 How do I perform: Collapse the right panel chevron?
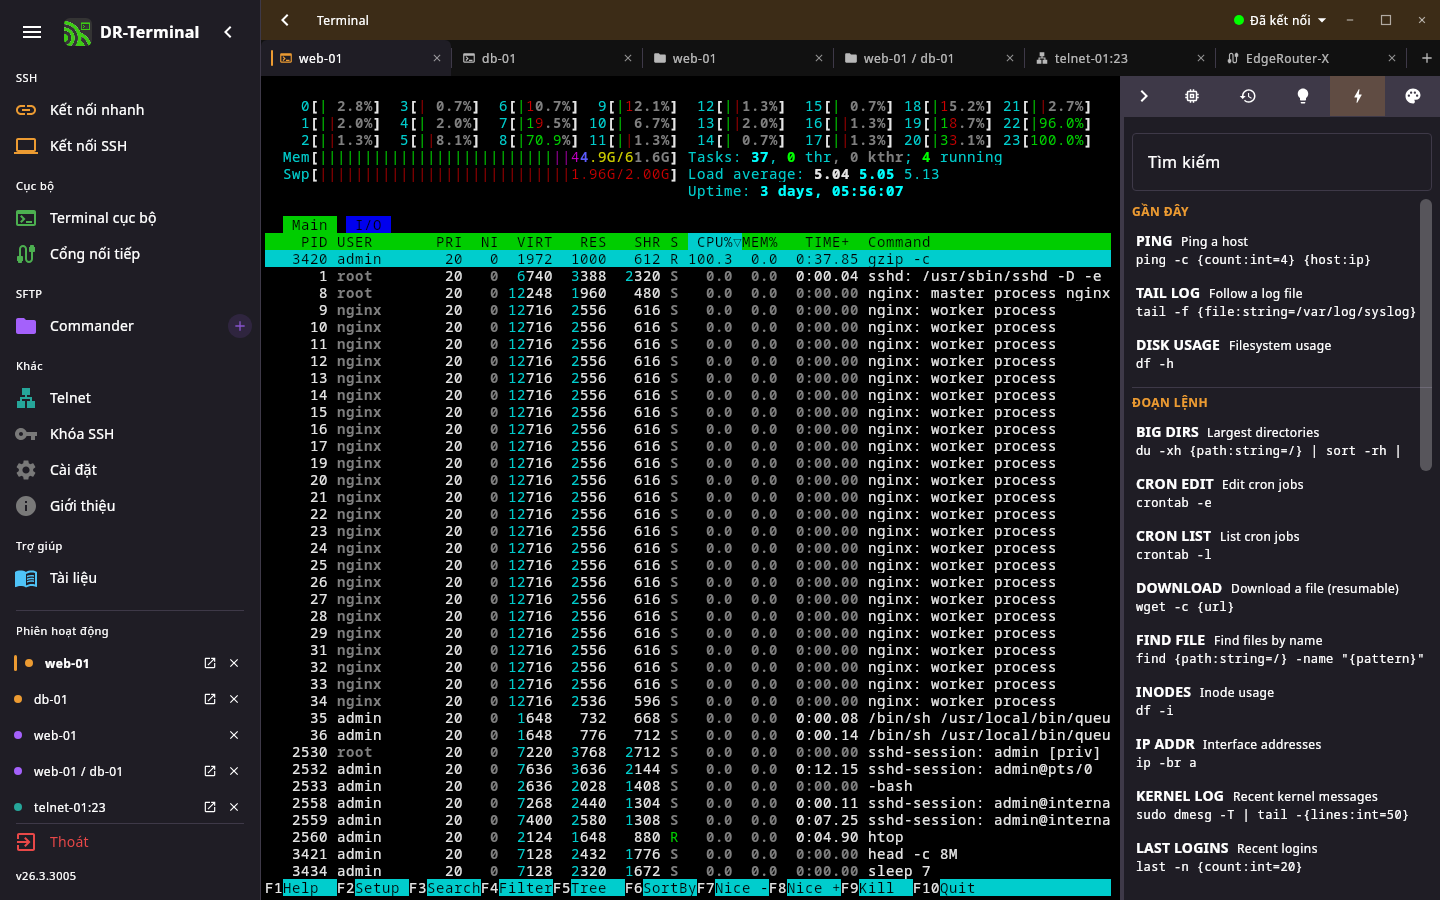1144,96
